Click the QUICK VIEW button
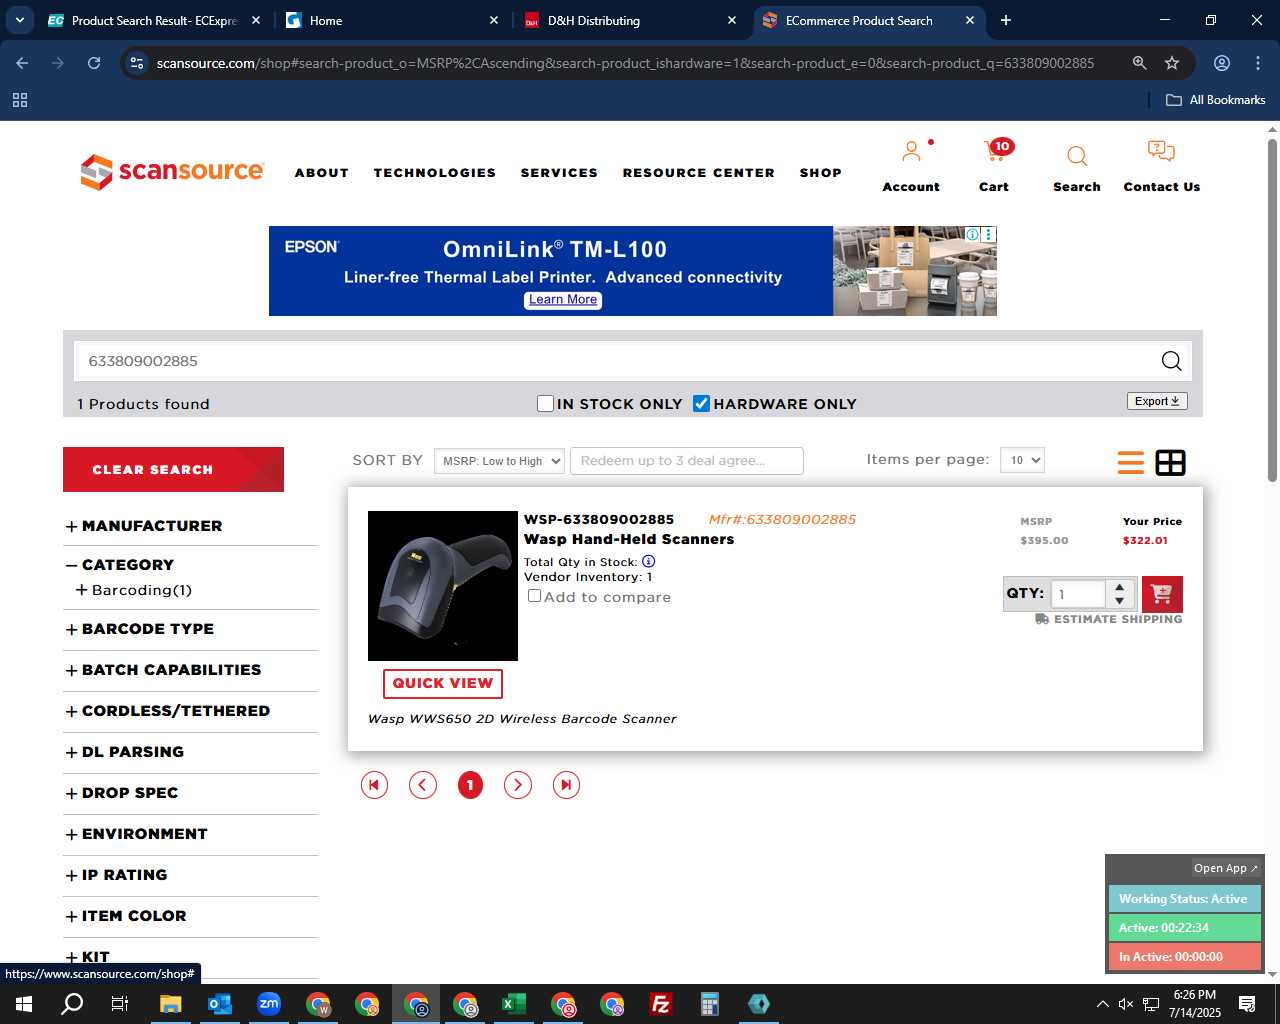Screen dimensions: 1280x1024 (443, 683)
